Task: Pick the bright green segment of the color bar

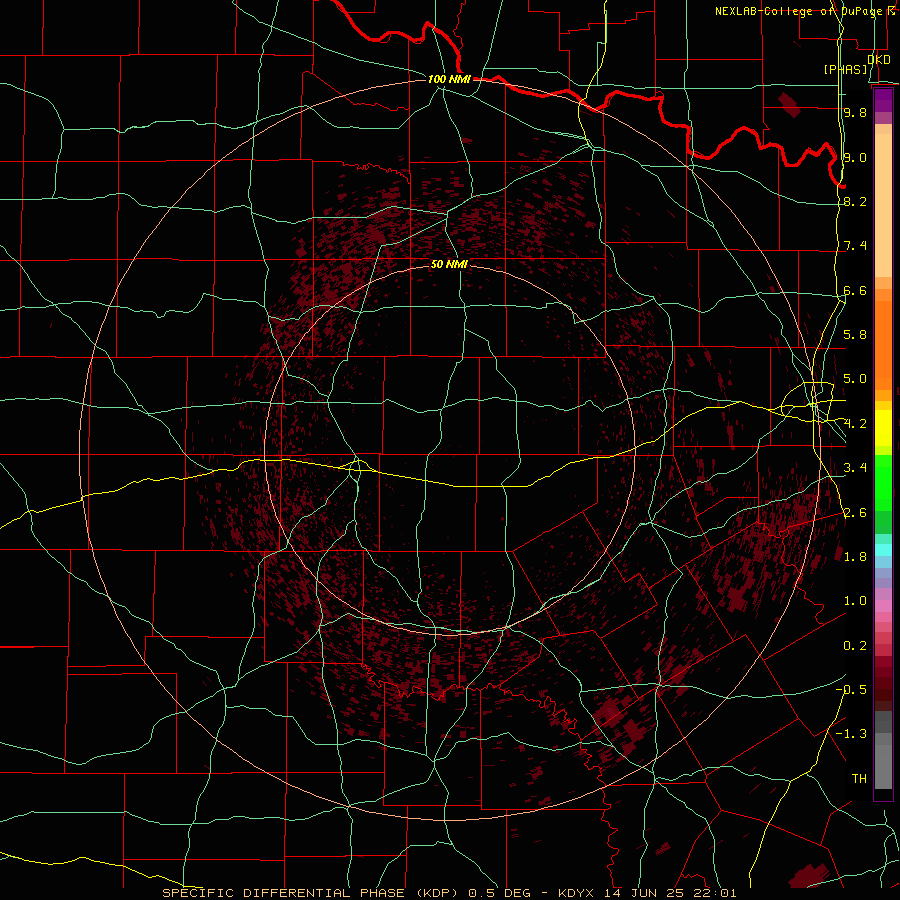Action: [883, 483]
